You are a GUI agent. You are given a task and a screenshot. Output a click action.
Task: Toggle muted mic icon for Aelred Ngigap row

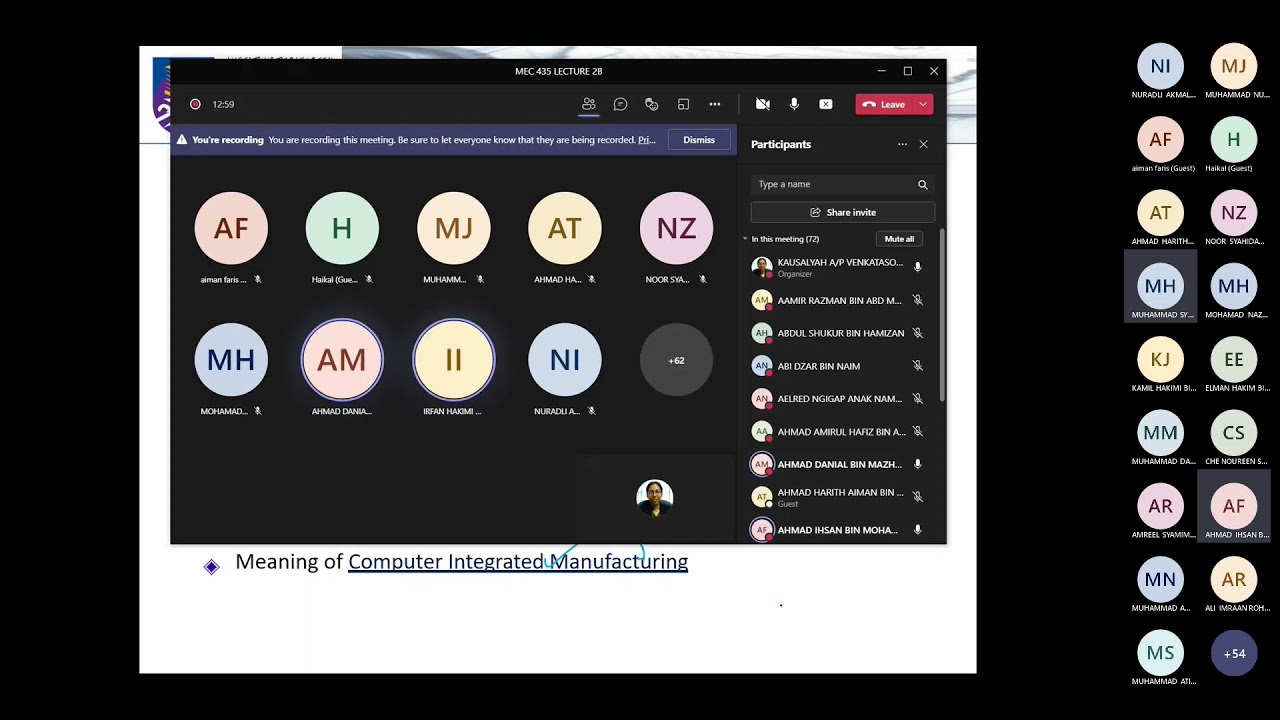click(x=917, y=399)
